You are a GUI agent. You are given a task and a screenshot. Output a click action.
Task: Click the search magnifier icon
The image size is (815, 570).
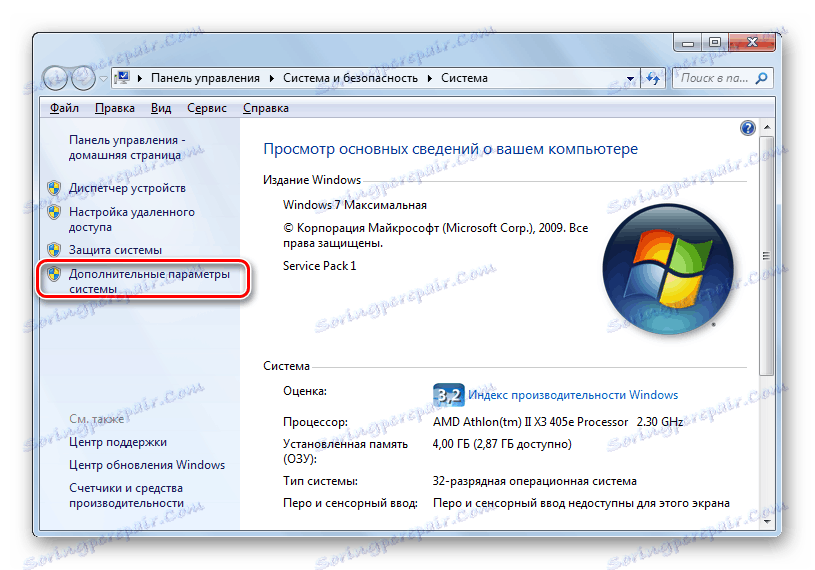point(761,78)
